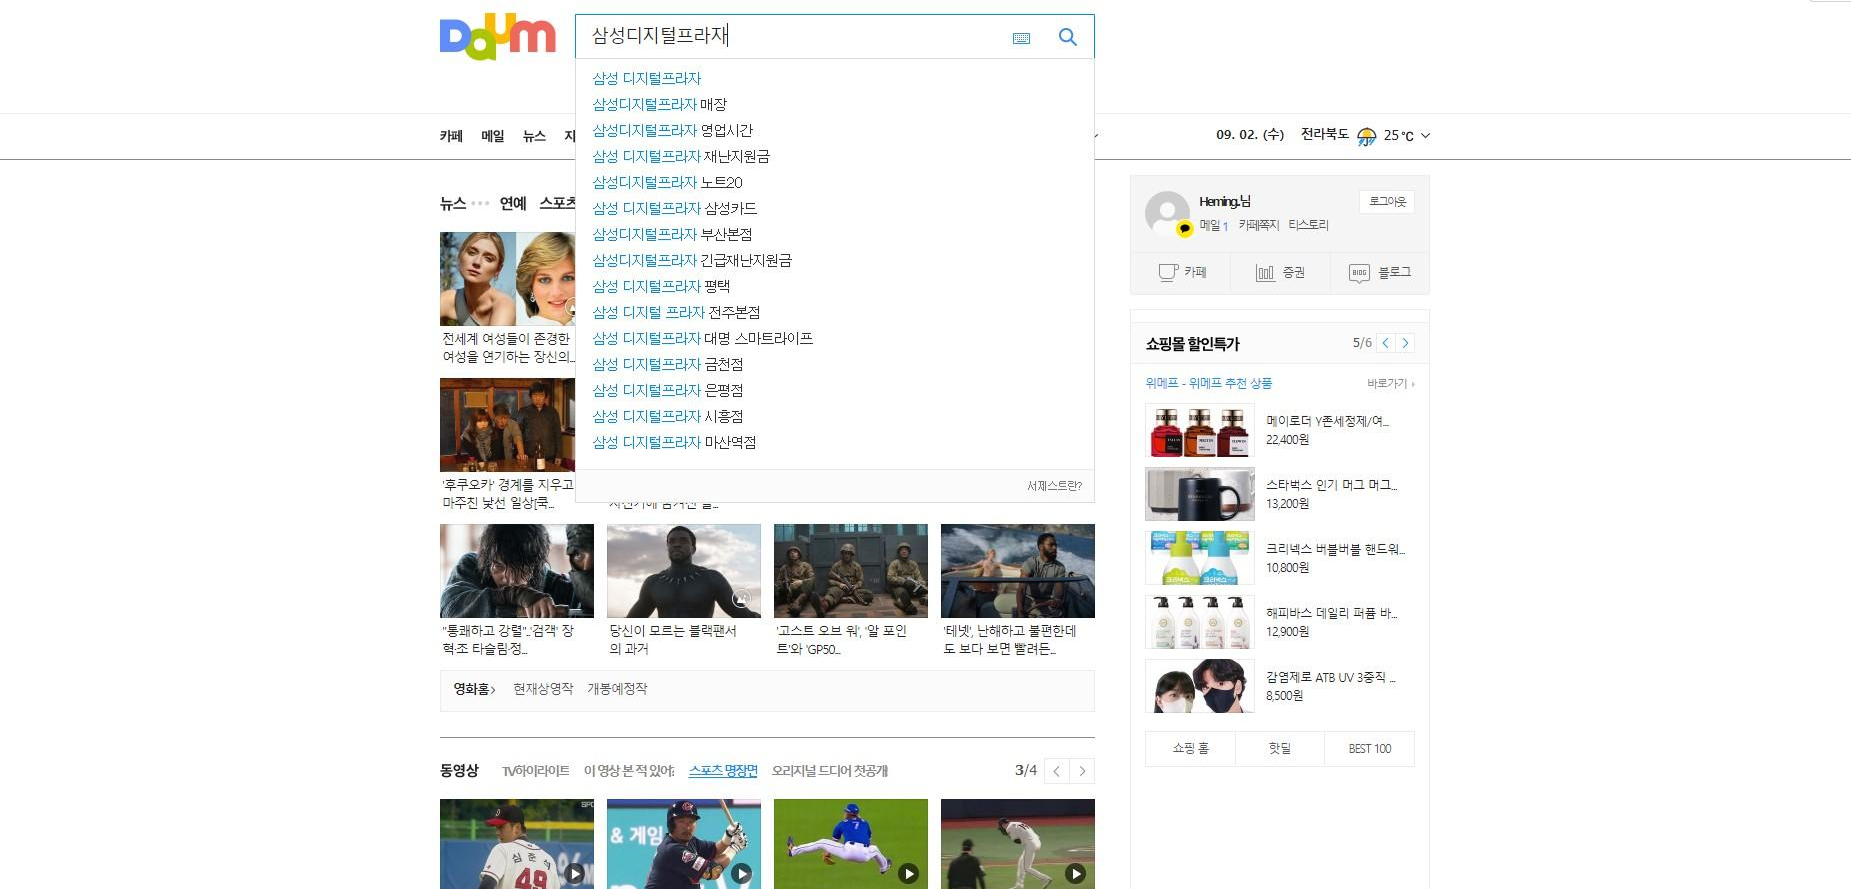Screen dimensions: 1851x889
Task: Open 크리넥스 버블버블 핸드워시 product
Action: pos(1280,558)
